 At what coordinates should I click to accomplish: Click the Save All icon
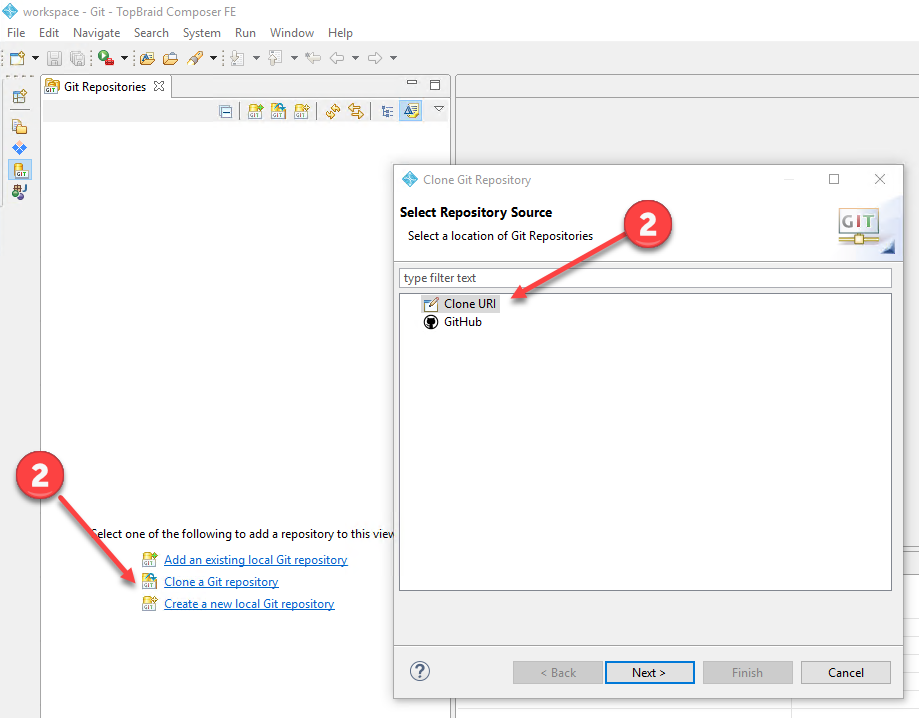pos(77,58)
